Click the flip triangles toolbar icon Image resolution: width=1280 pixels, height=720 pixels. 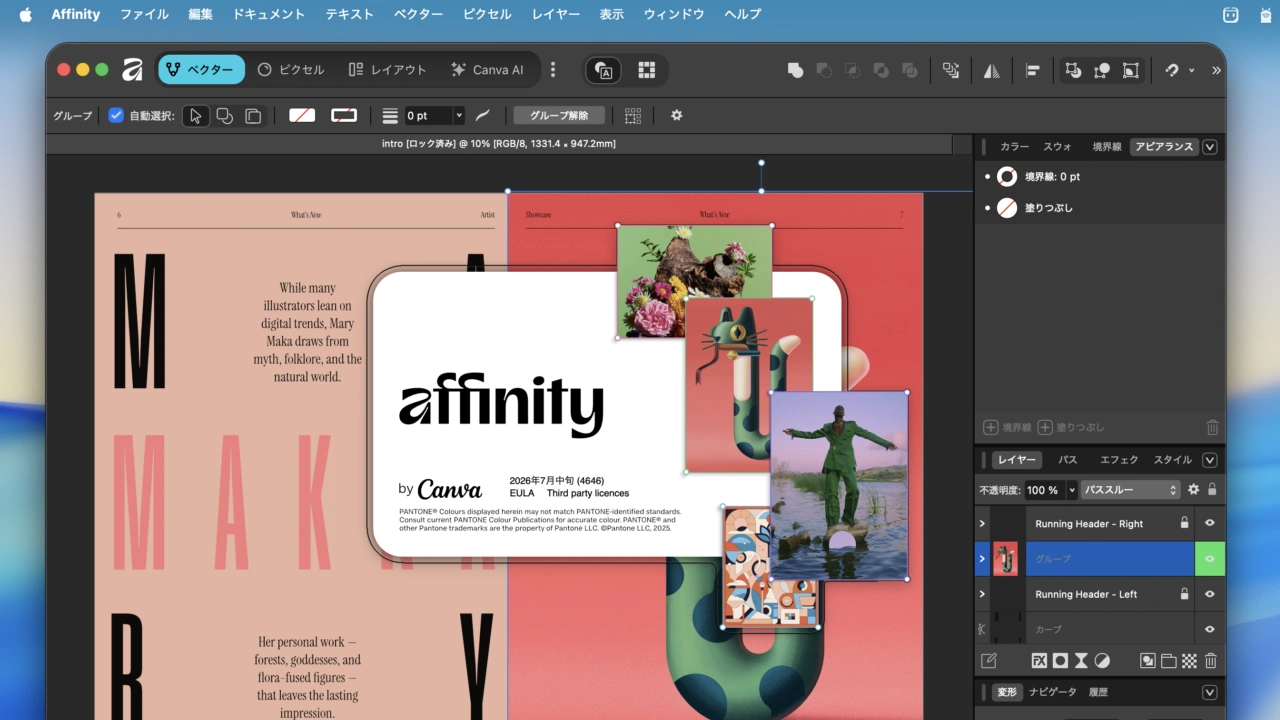point(992,70)
